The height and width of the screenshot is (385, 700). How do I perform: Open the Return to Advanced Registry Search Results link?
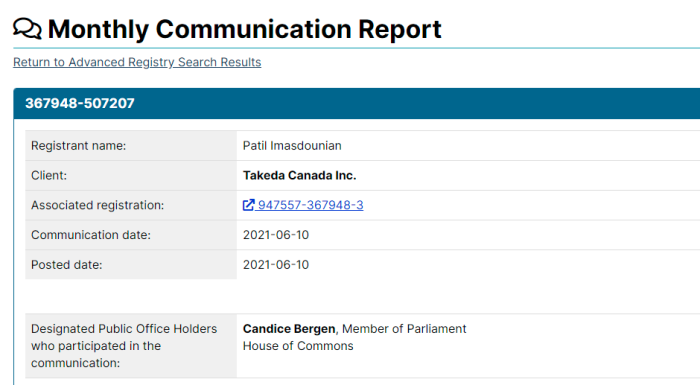tap(137, 62)
